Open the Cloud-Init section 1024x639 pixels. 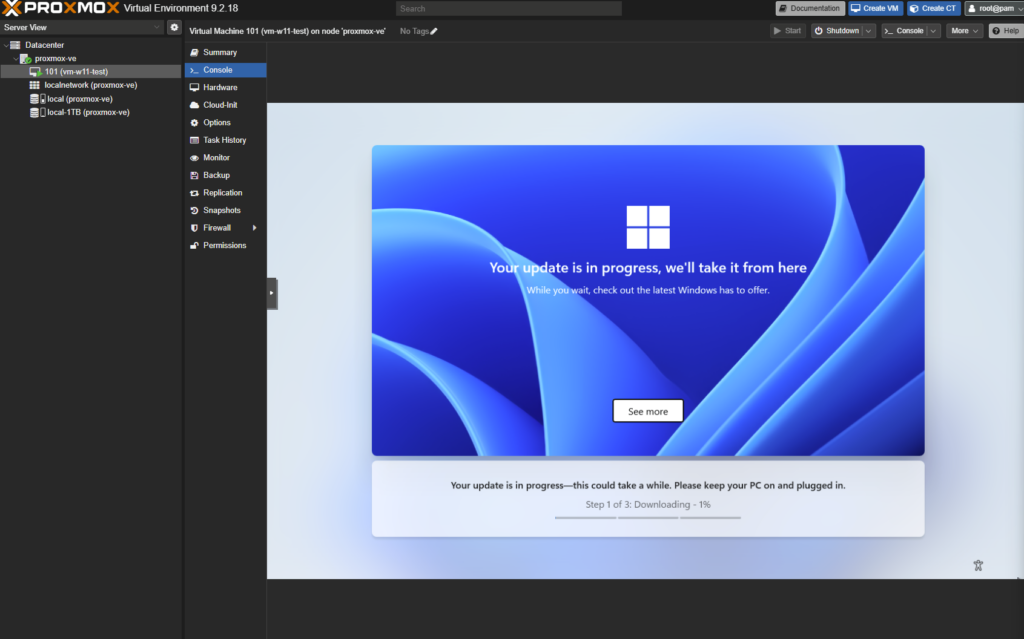[x=225, y=105]
